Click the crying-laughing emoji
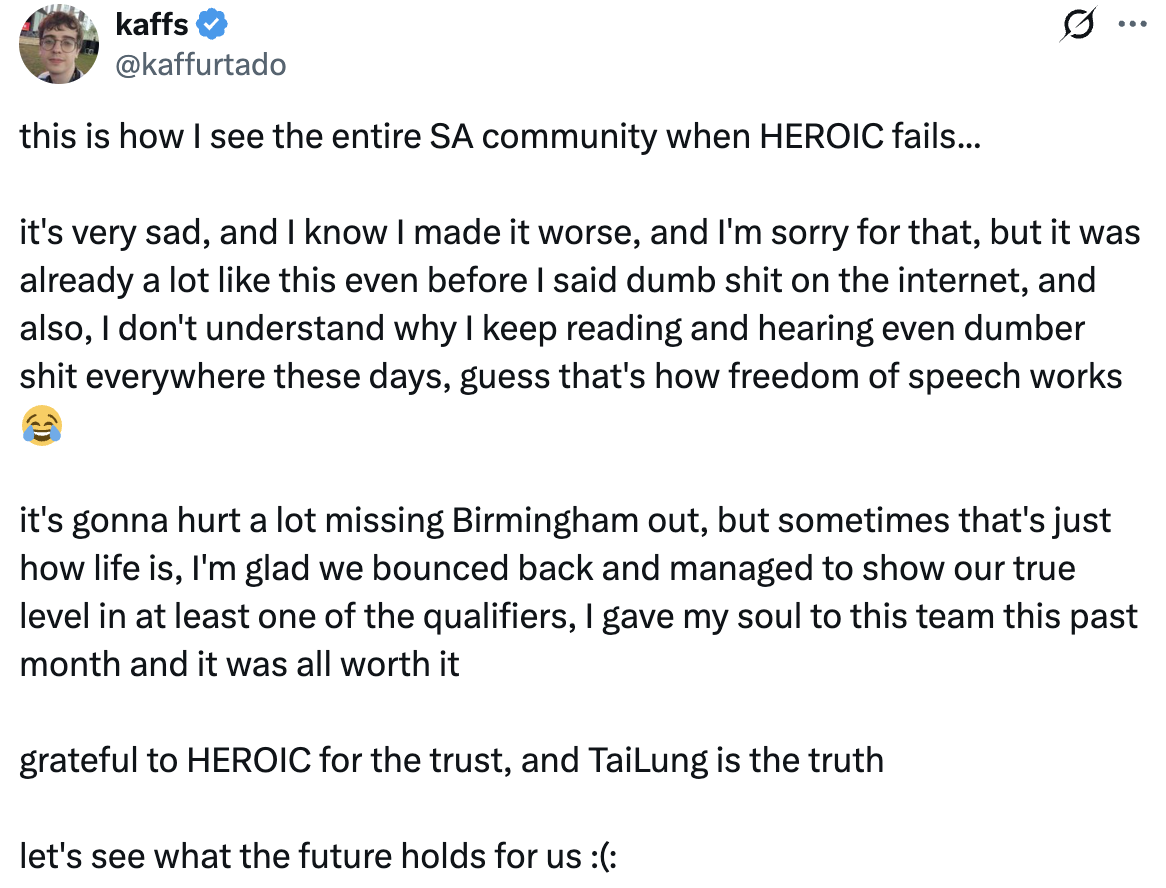 pos(41,425)
